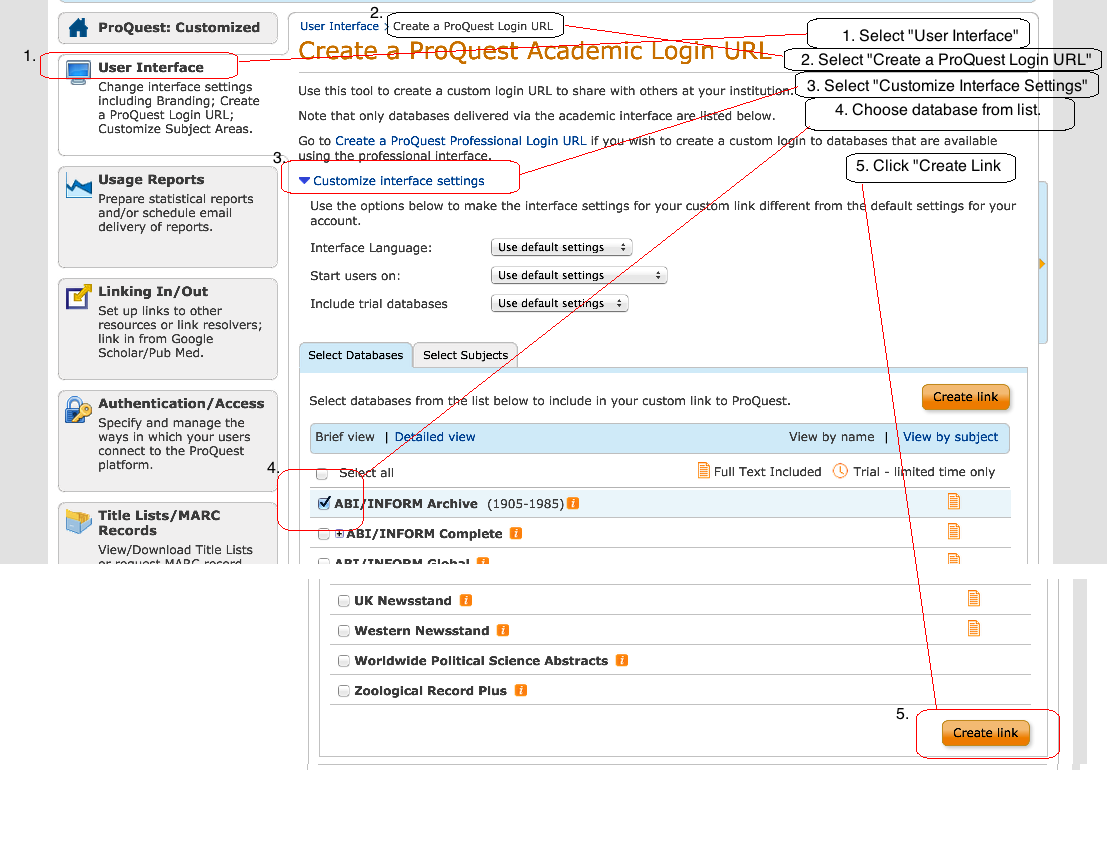Click the Title Lists/MARC Records folder icon
1107x846 pixels.
click(78, 521)
